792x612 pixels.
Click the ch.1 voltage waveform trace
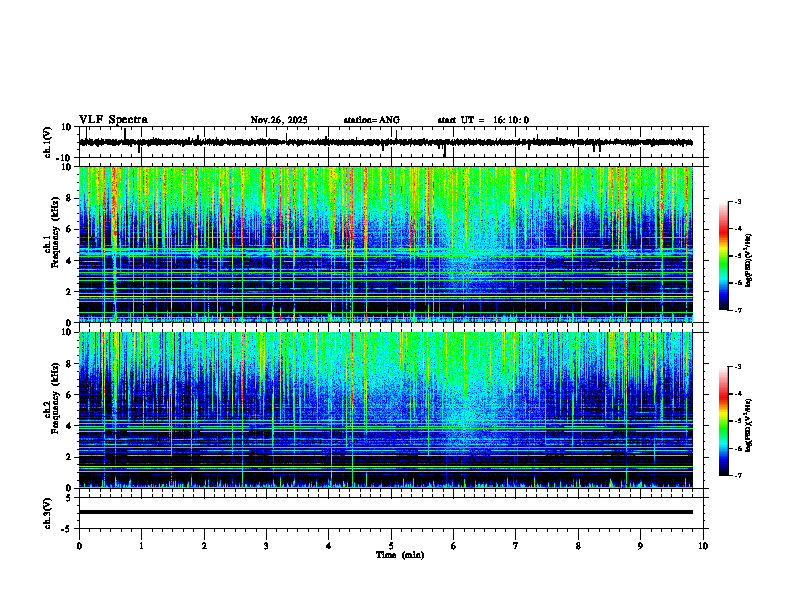[x=386, y=142]
